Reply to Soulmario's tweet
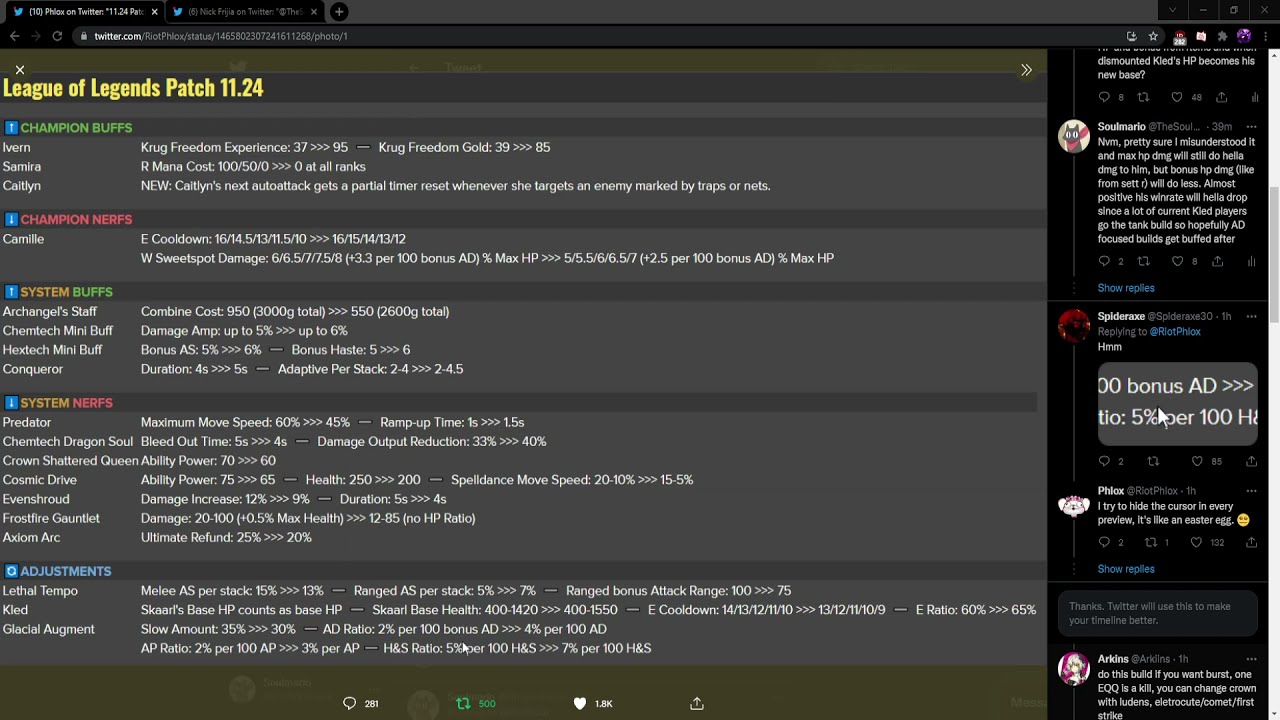1280x720 pixels. click(1104, 261)
